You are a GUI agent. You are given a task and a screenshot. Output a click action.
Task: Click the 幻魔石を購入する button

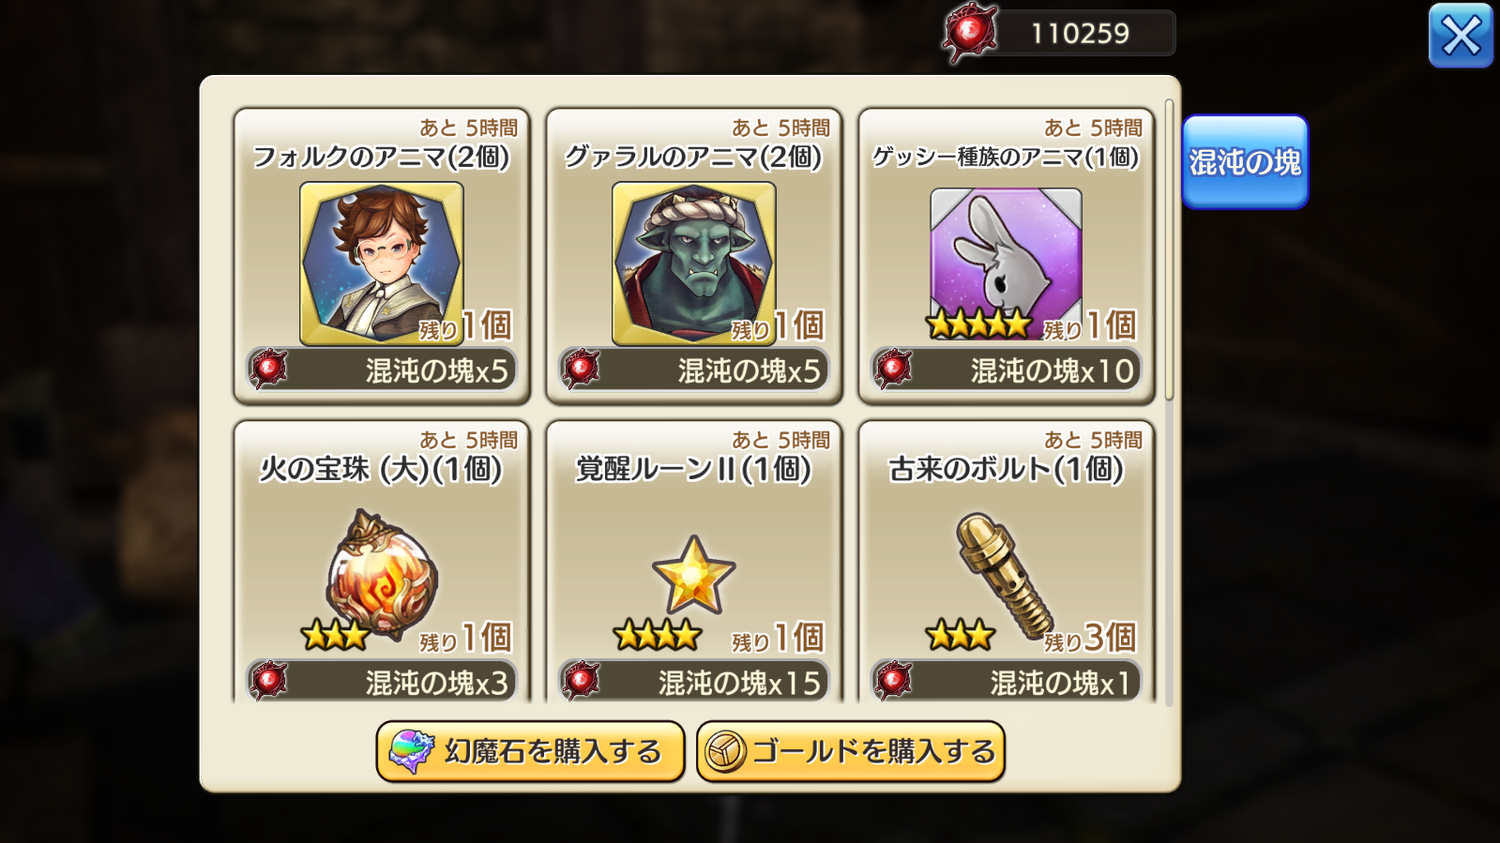click(530, 752)
